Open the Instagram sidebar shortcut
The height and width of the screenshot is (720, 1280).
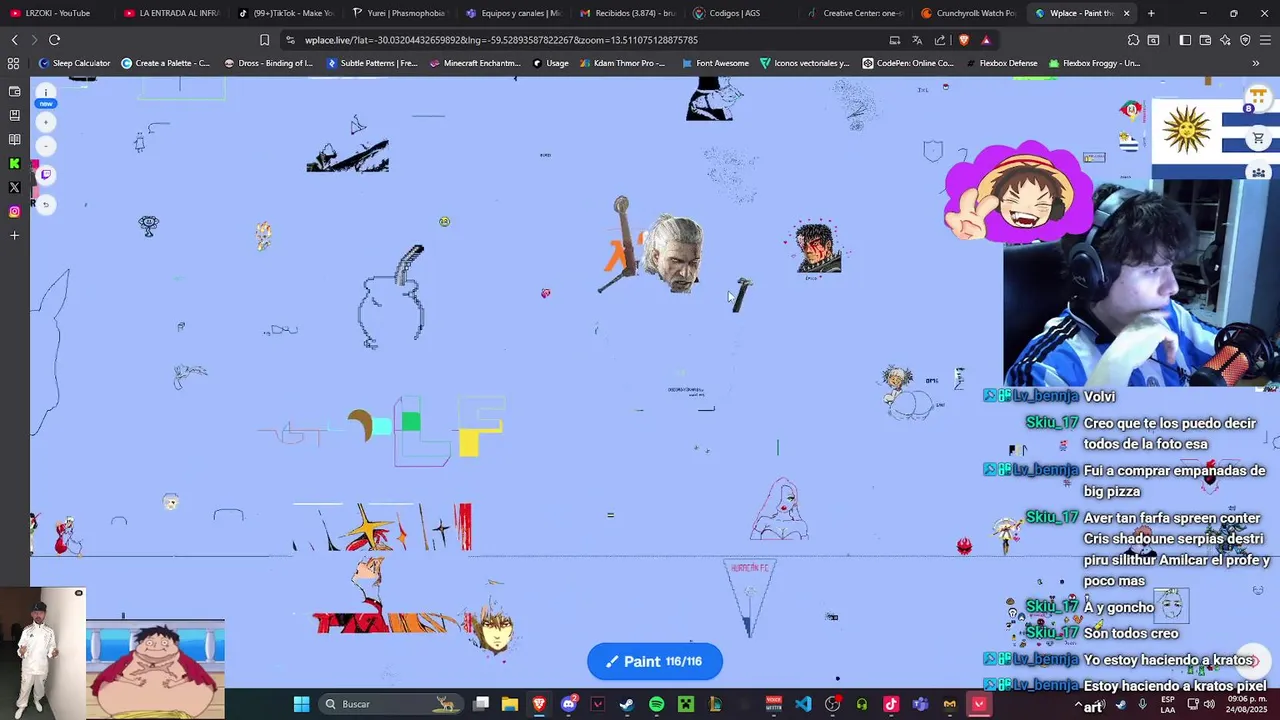(x=14, y=212)
